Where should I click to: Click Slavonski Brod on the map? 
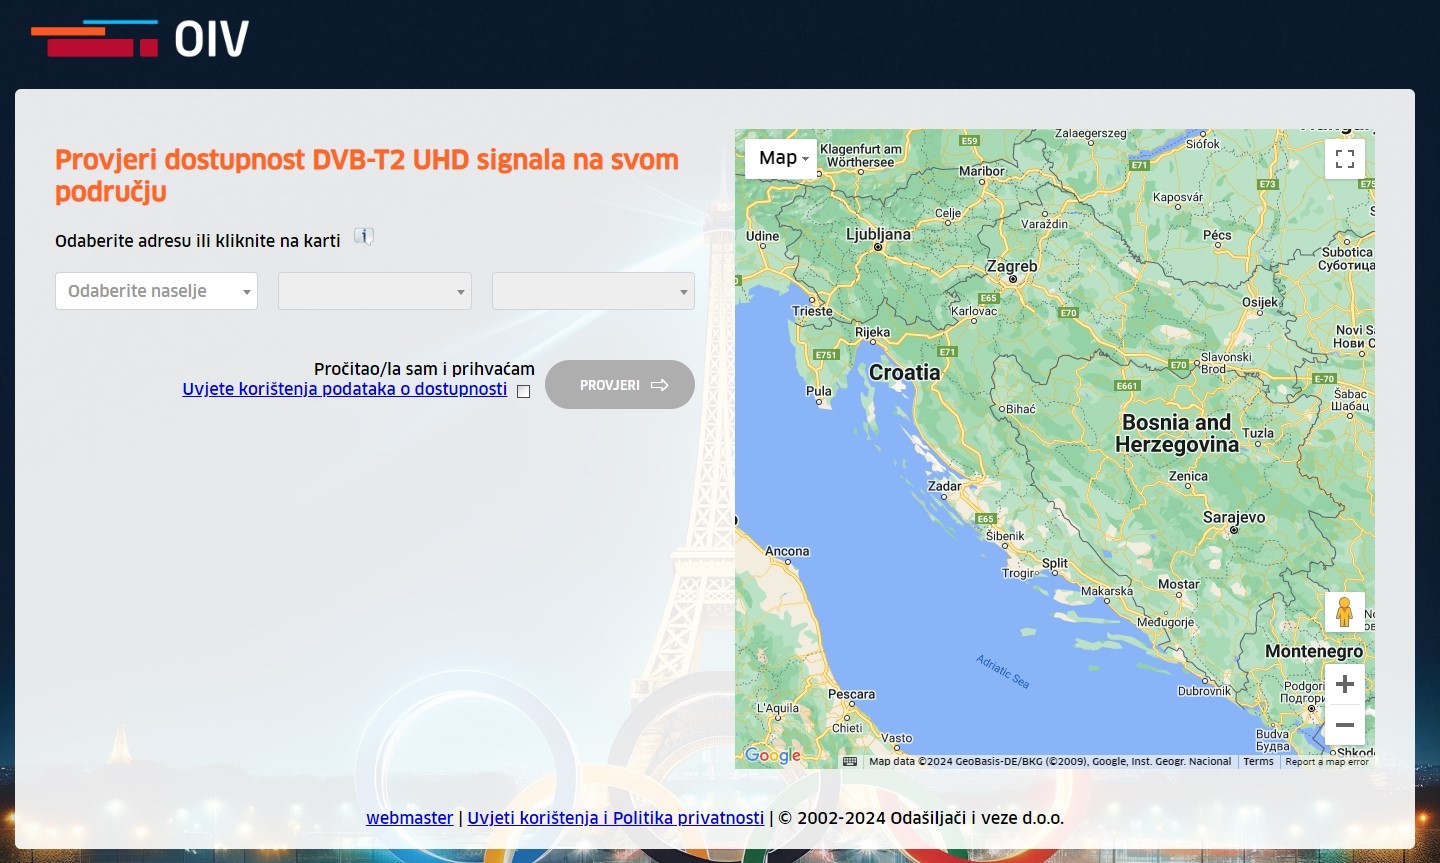click(1226, 363)
